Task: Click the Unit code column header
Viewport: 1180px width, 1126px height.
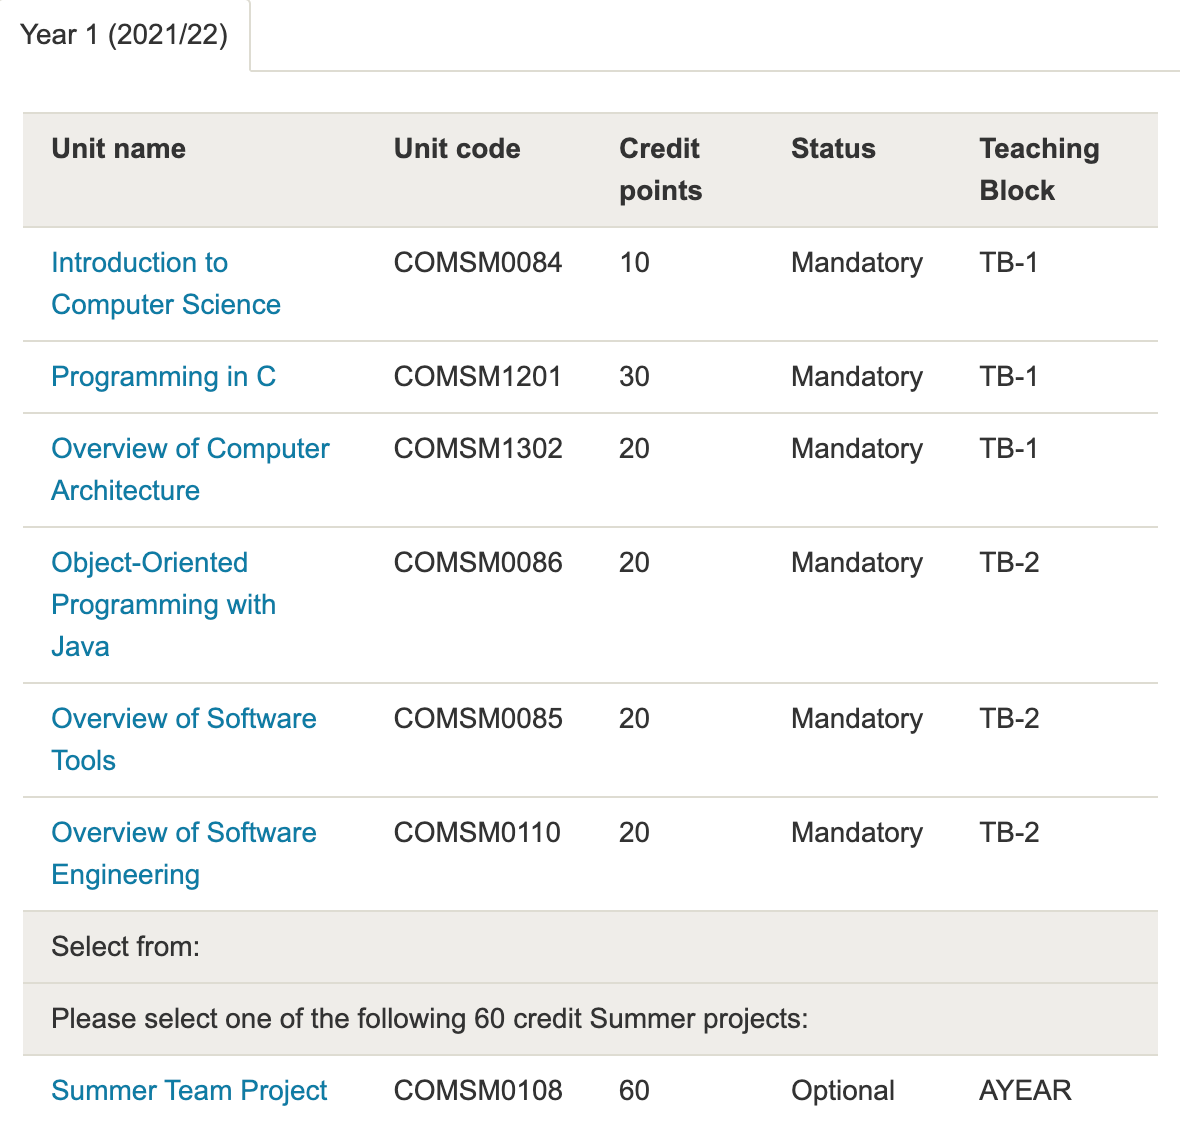Action: [456, 148]
